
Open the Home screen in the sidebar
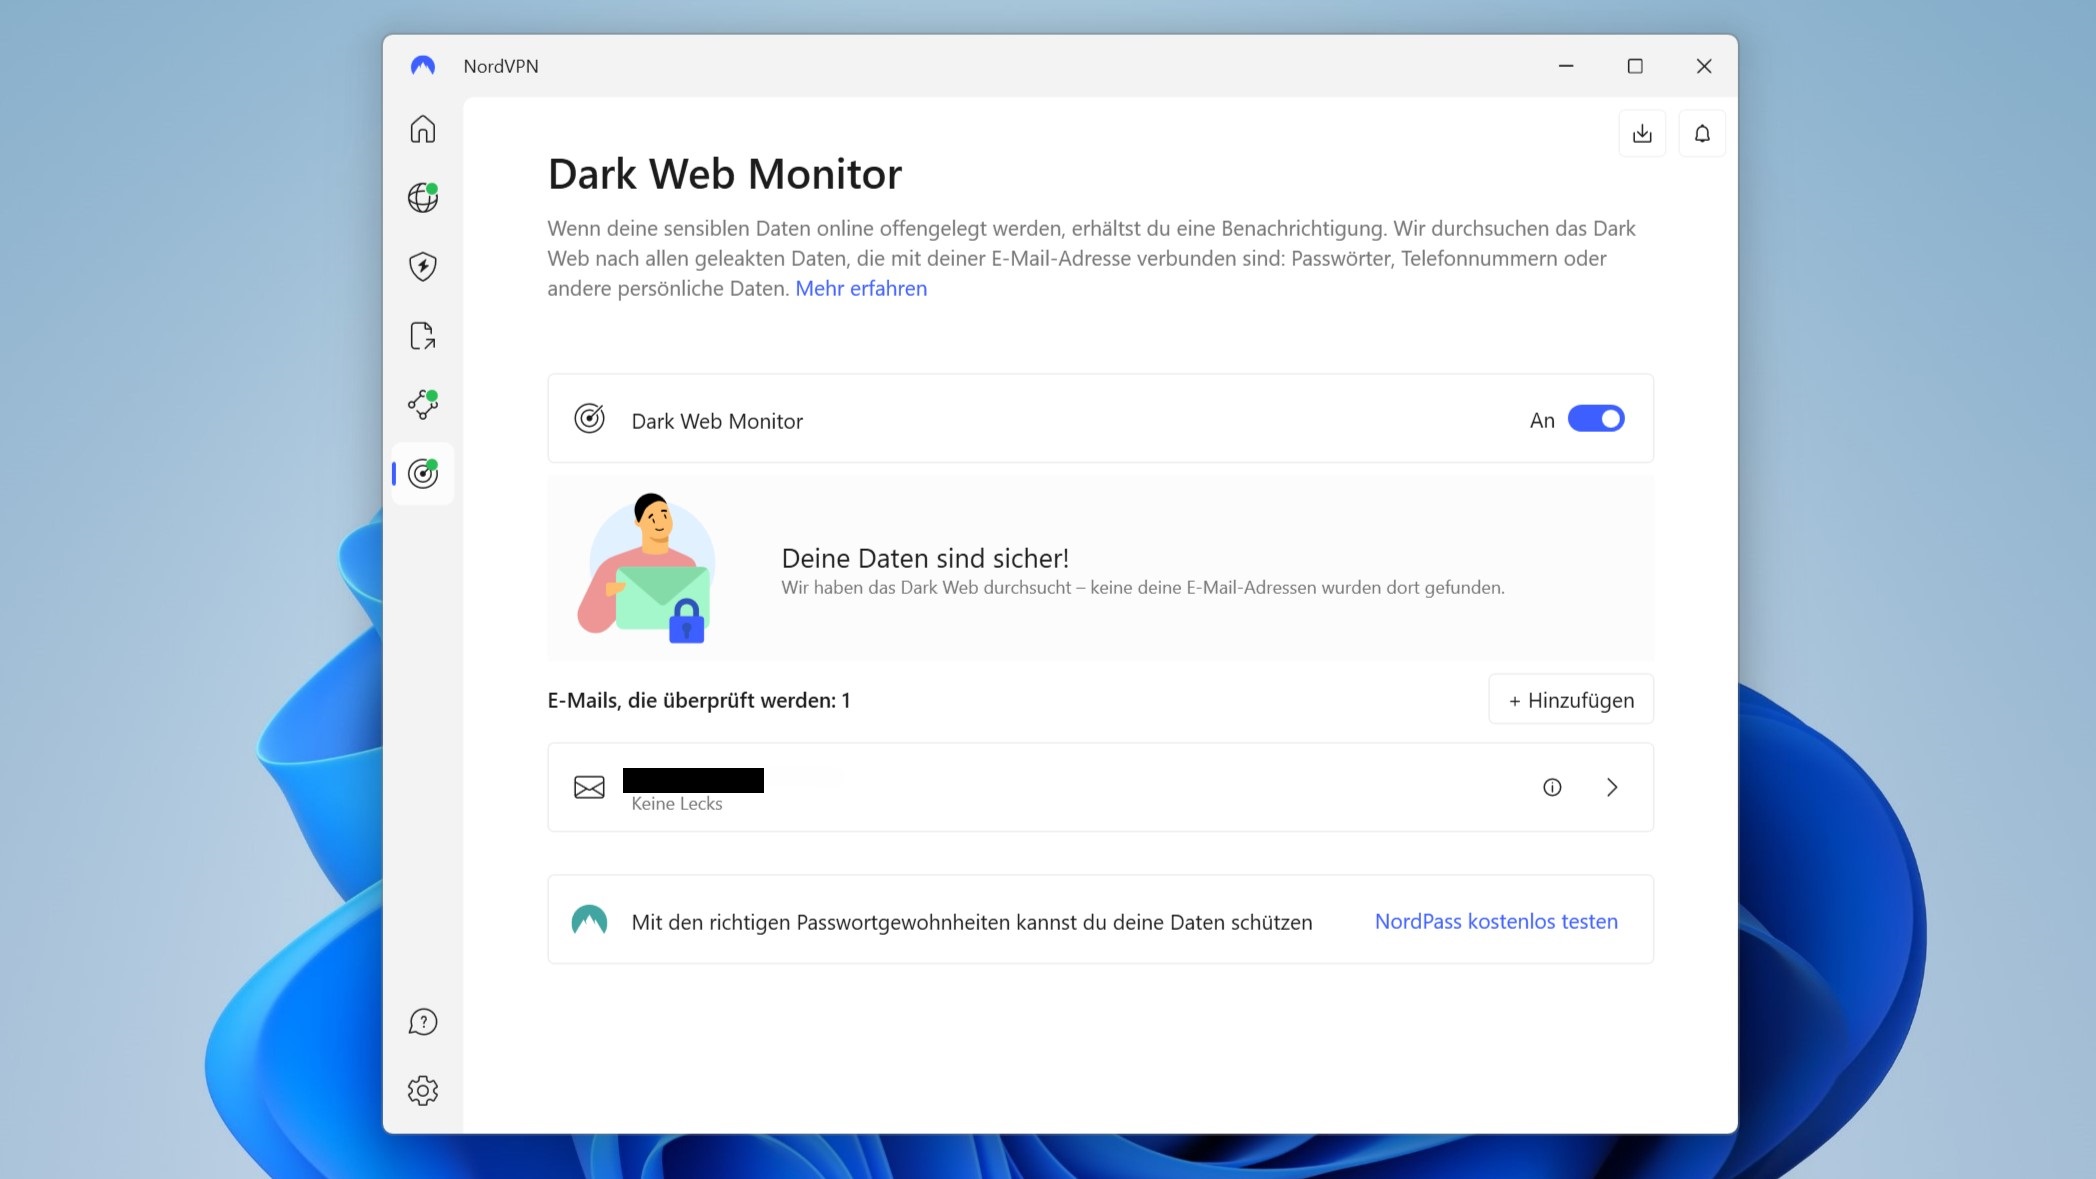pos(423,129)
